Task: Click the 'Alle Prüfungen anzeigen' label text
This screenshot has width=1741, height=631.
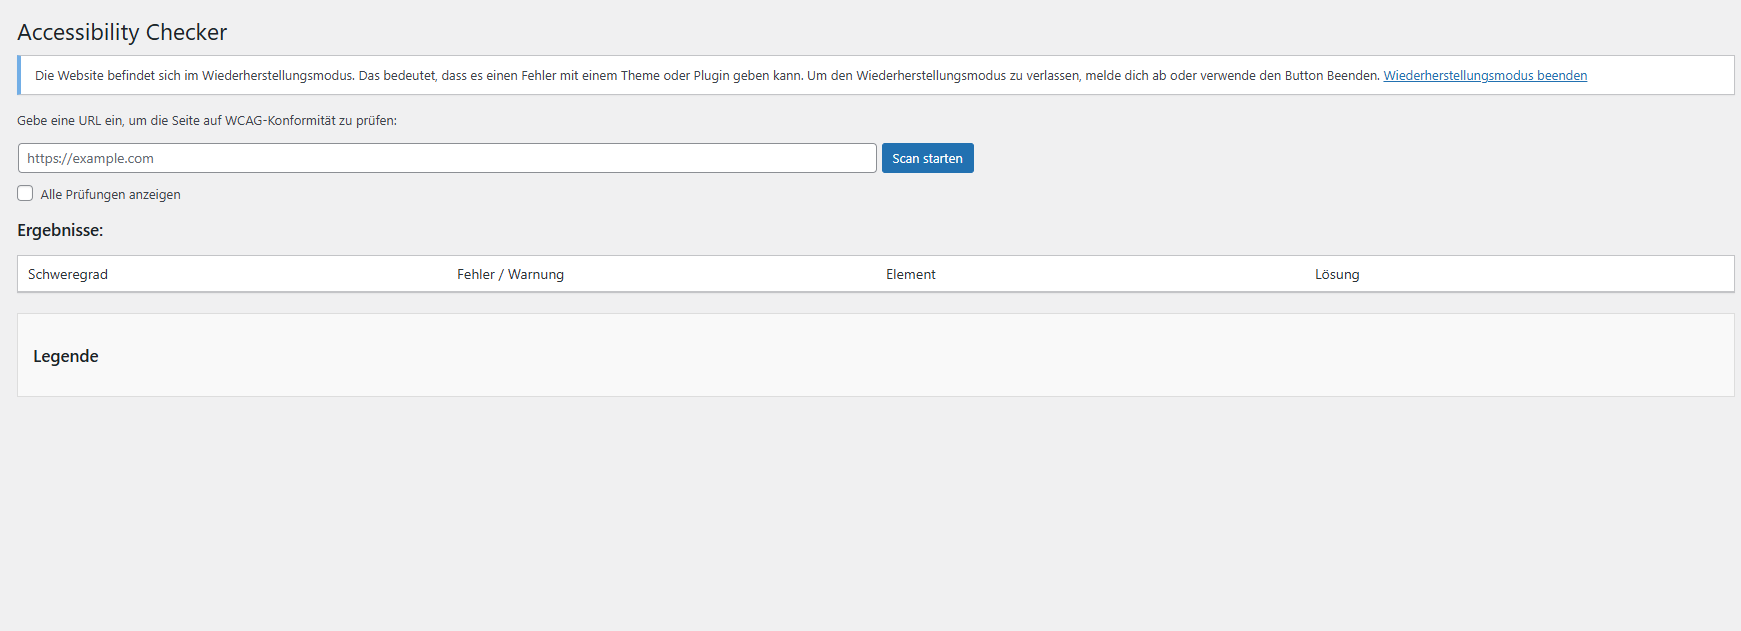Action: coord(110,195)
